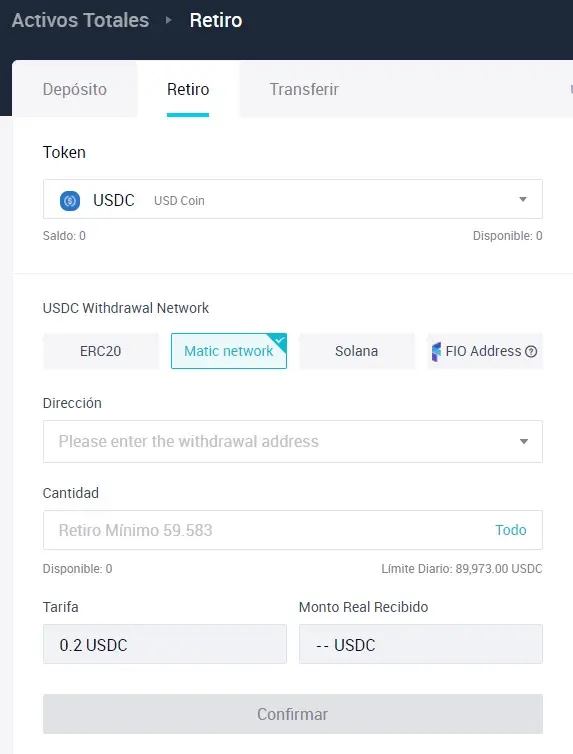Click the FIO protocol logo icon
The image size is (573, 754).
click(436, 352)
